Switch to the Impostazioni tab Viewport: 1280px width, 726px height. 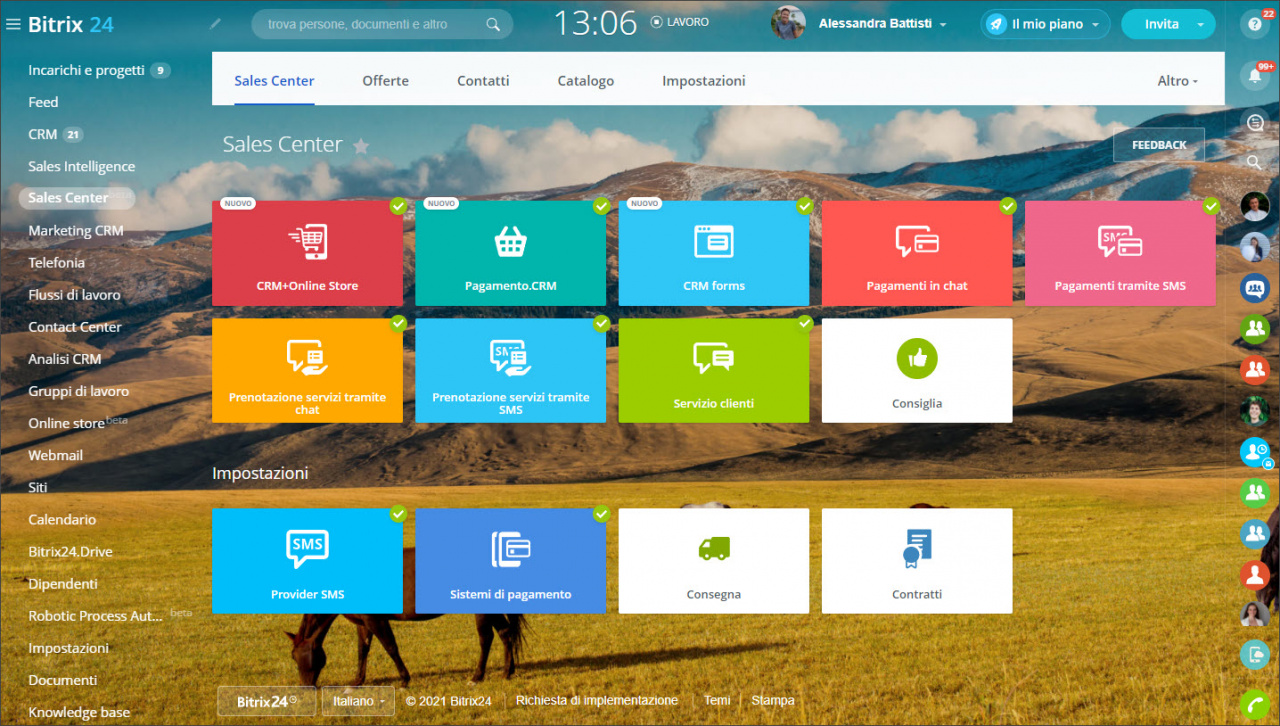click(704, 81)
